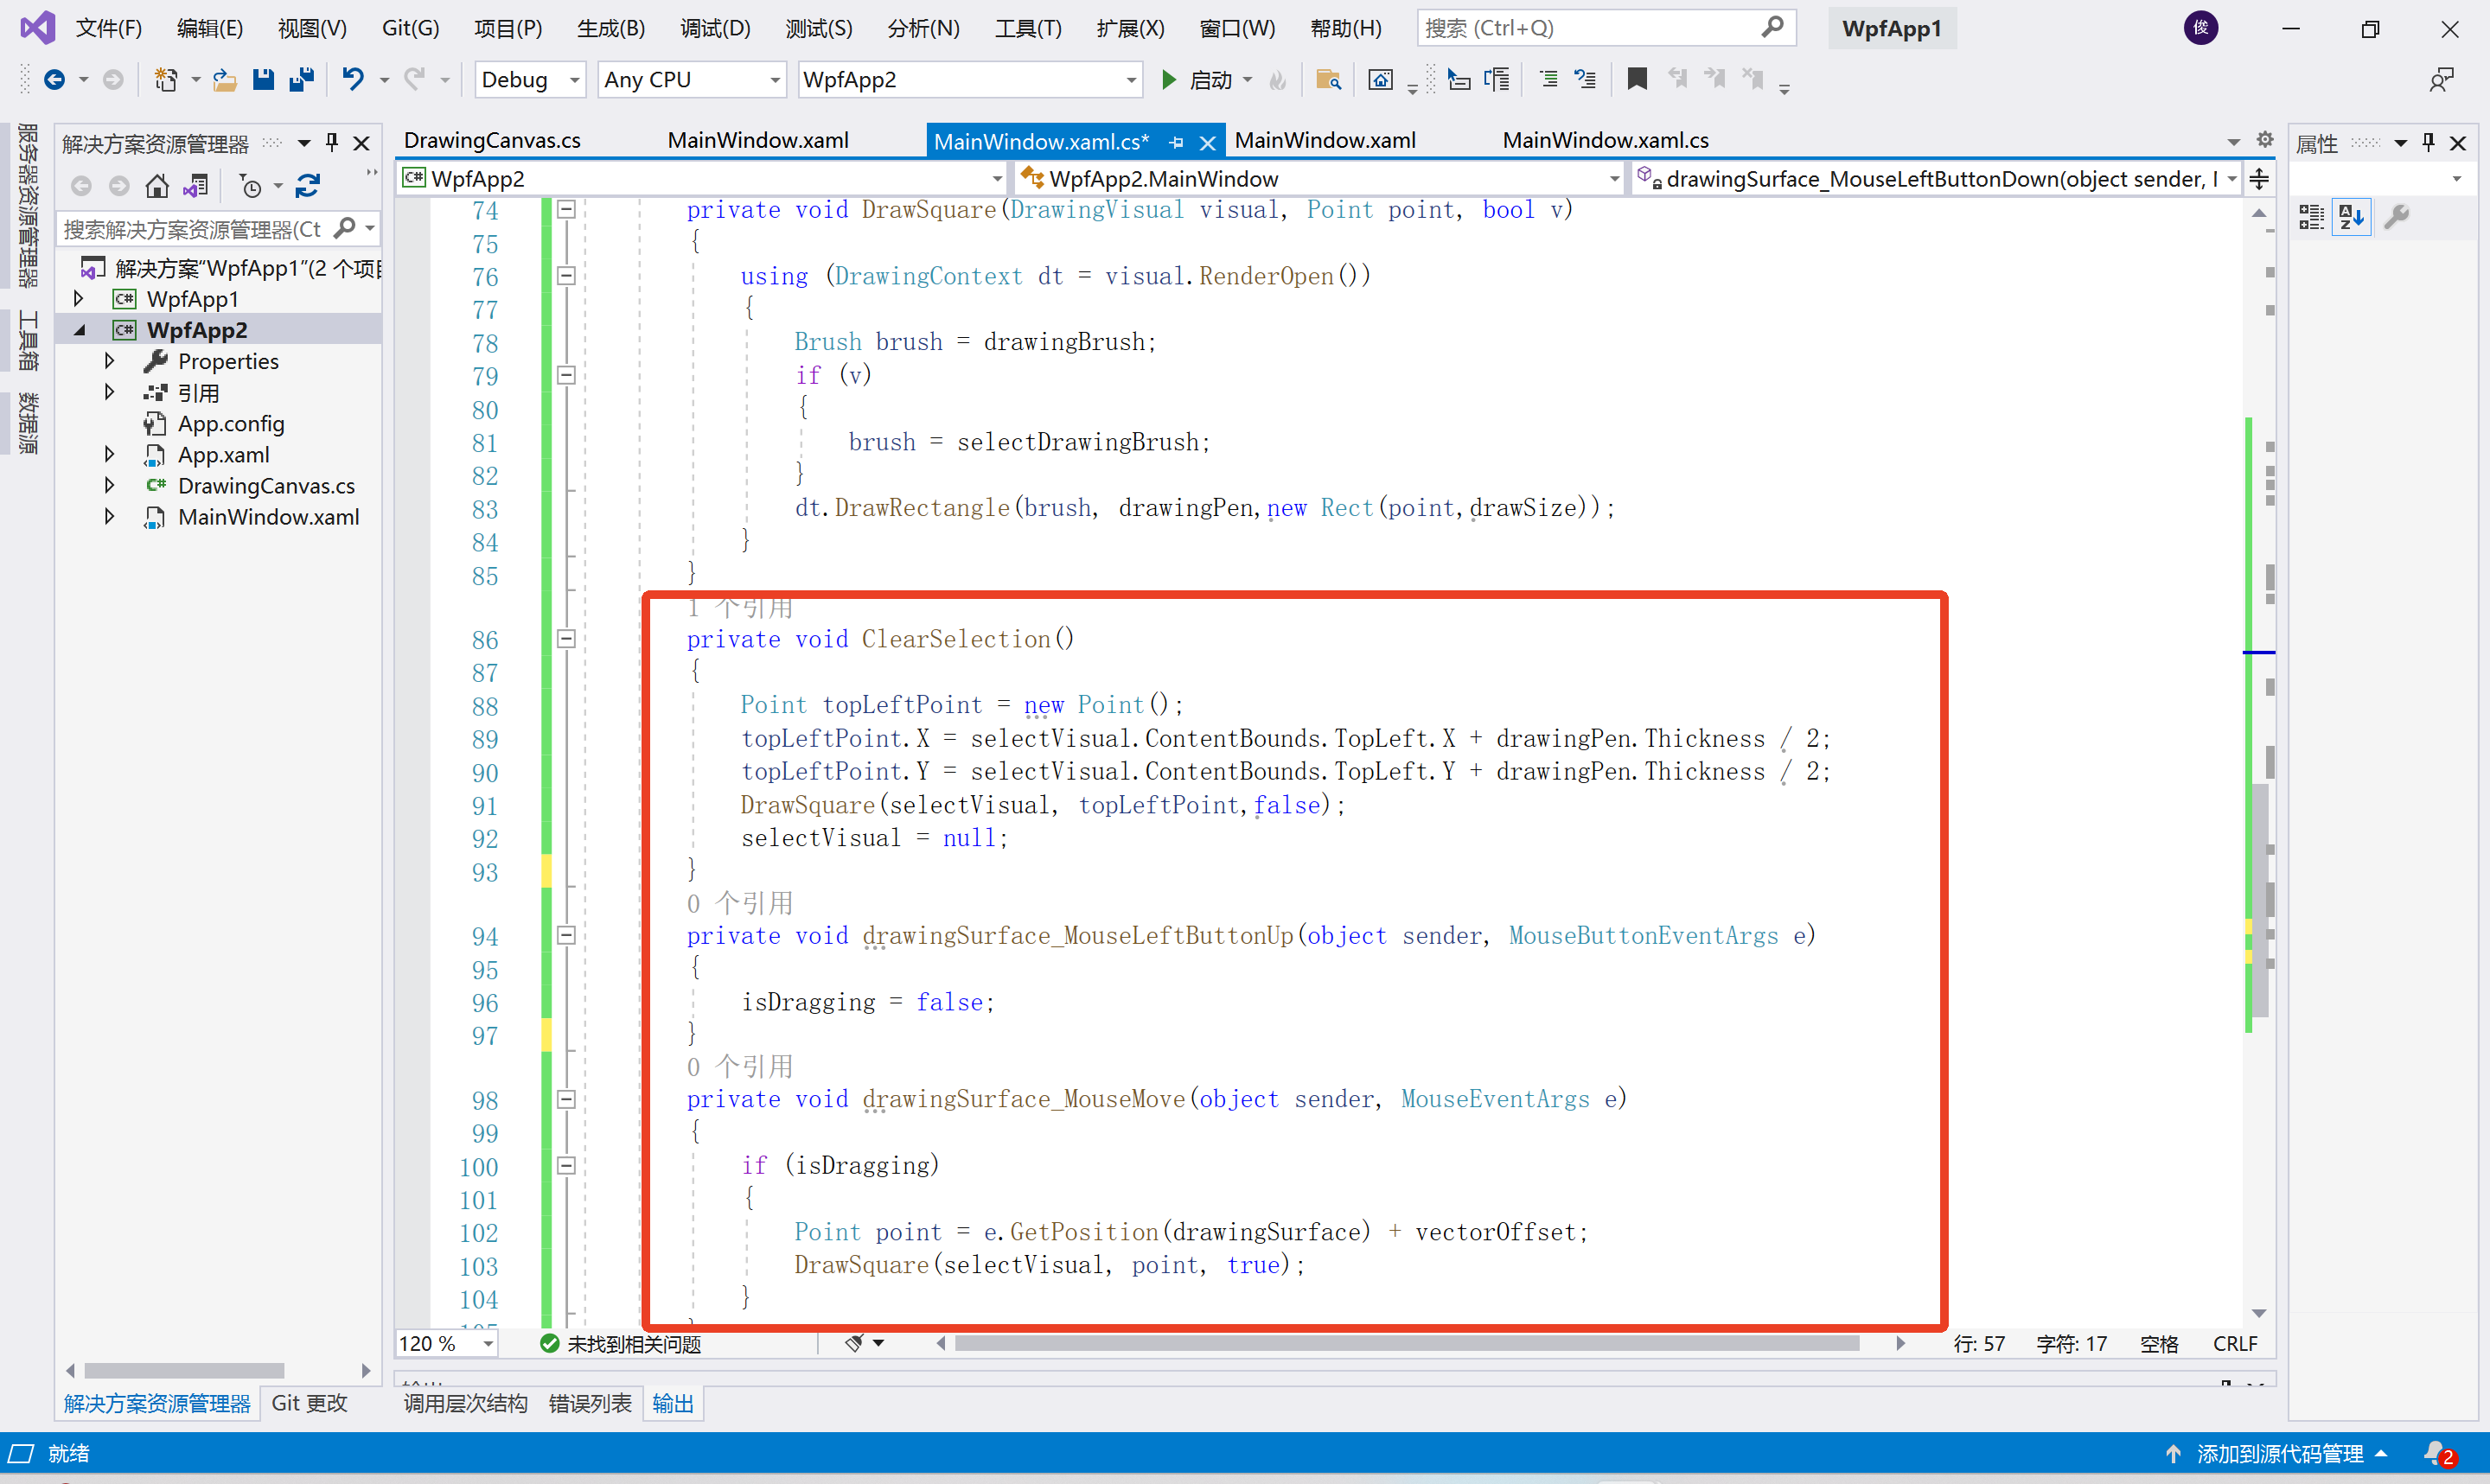Click the notifications bell in status bar
Viewport: 2490px width, 1484px height.
(2435, 1453)
